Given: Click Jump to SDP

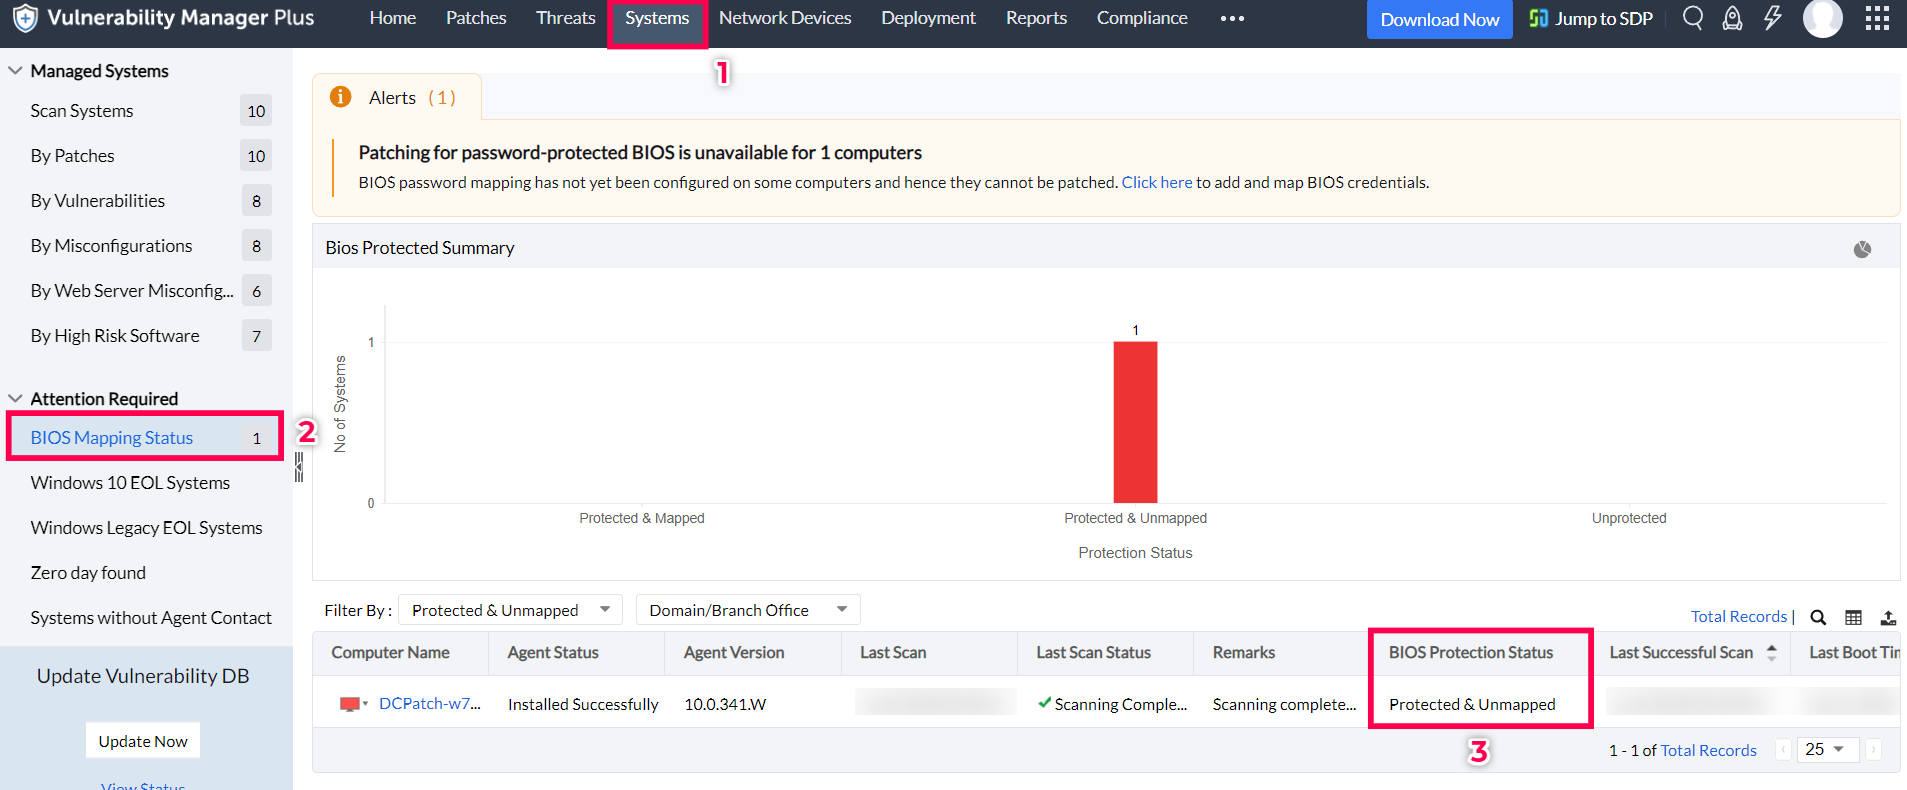Looking at the screenshot, I should 1591,19.
